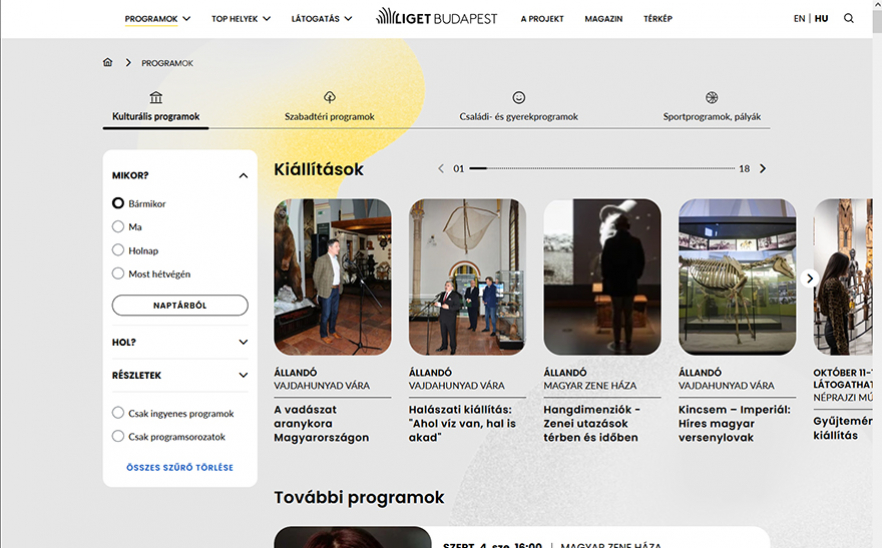The image size is (882, 548).
Task: Click the Liget Budapest logo
Action: (436, 17)
